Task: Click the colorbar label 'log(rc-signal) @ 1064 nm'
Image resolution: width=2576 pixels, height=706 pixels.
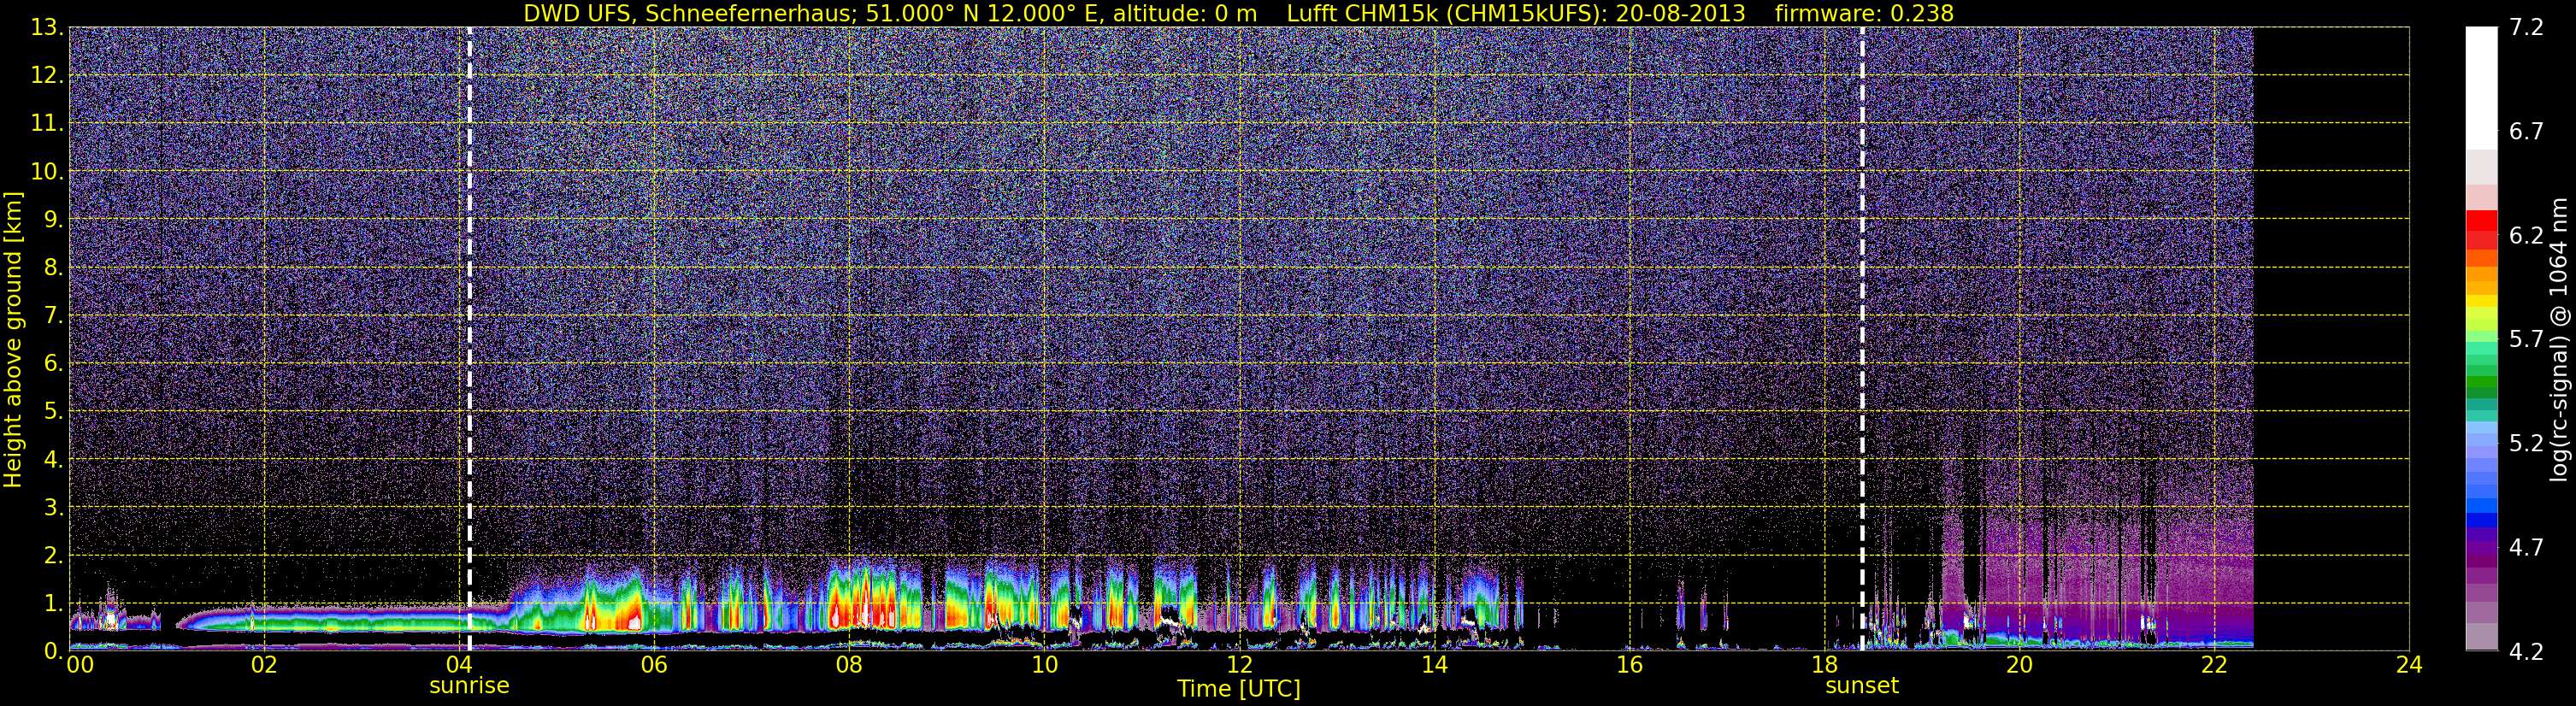Action: (2559, 340)
